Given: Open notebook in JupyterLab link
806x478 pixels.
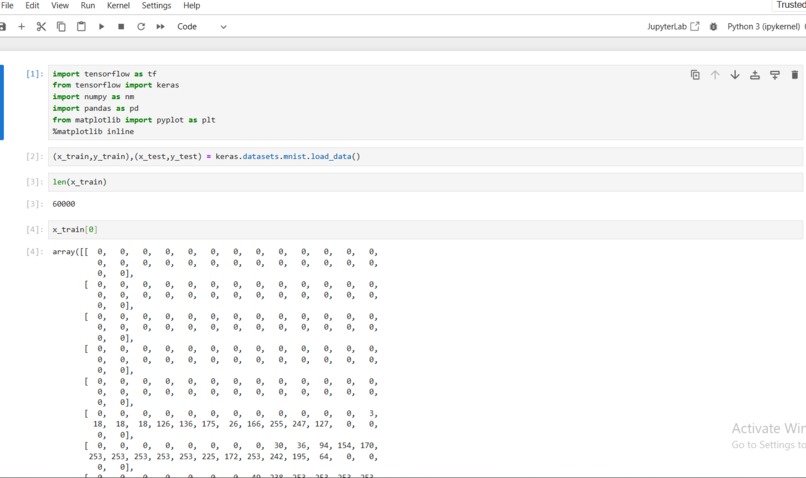Looking at the screenshot, I should 673,27.
